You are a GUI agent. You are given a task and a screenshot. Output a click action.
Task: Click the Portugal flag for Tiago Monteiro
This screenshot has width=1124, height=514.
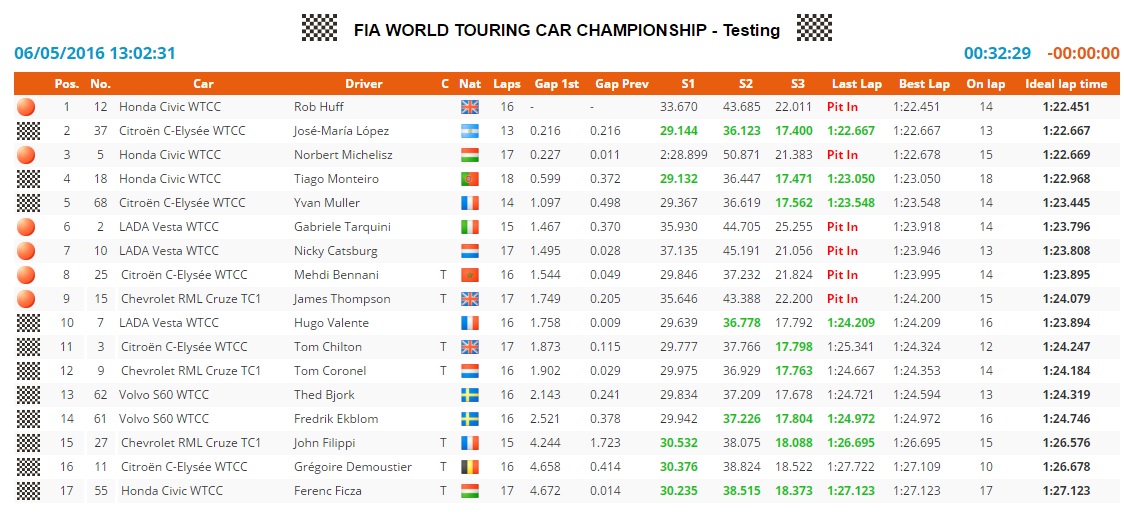(470, 179)
